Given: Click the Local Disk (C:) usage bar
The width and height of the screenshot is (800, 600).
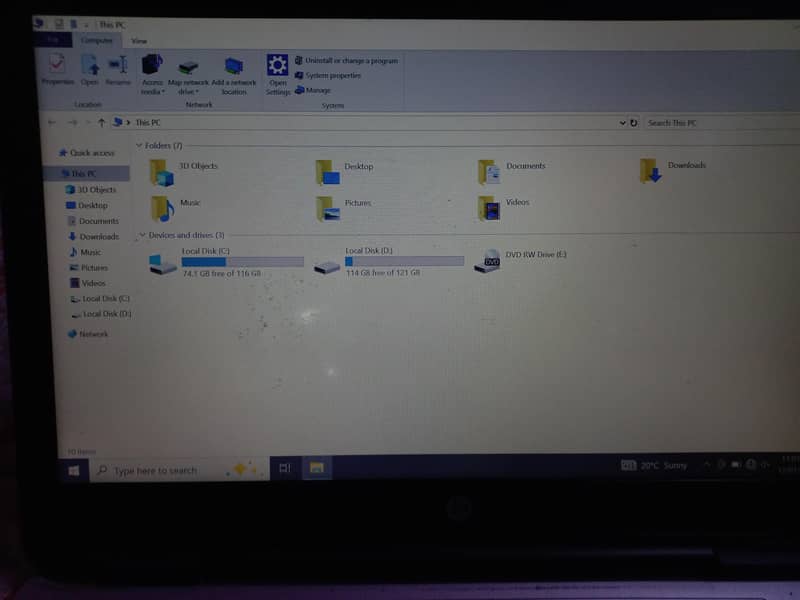Looking at the screenshot, I should point(242,262).
